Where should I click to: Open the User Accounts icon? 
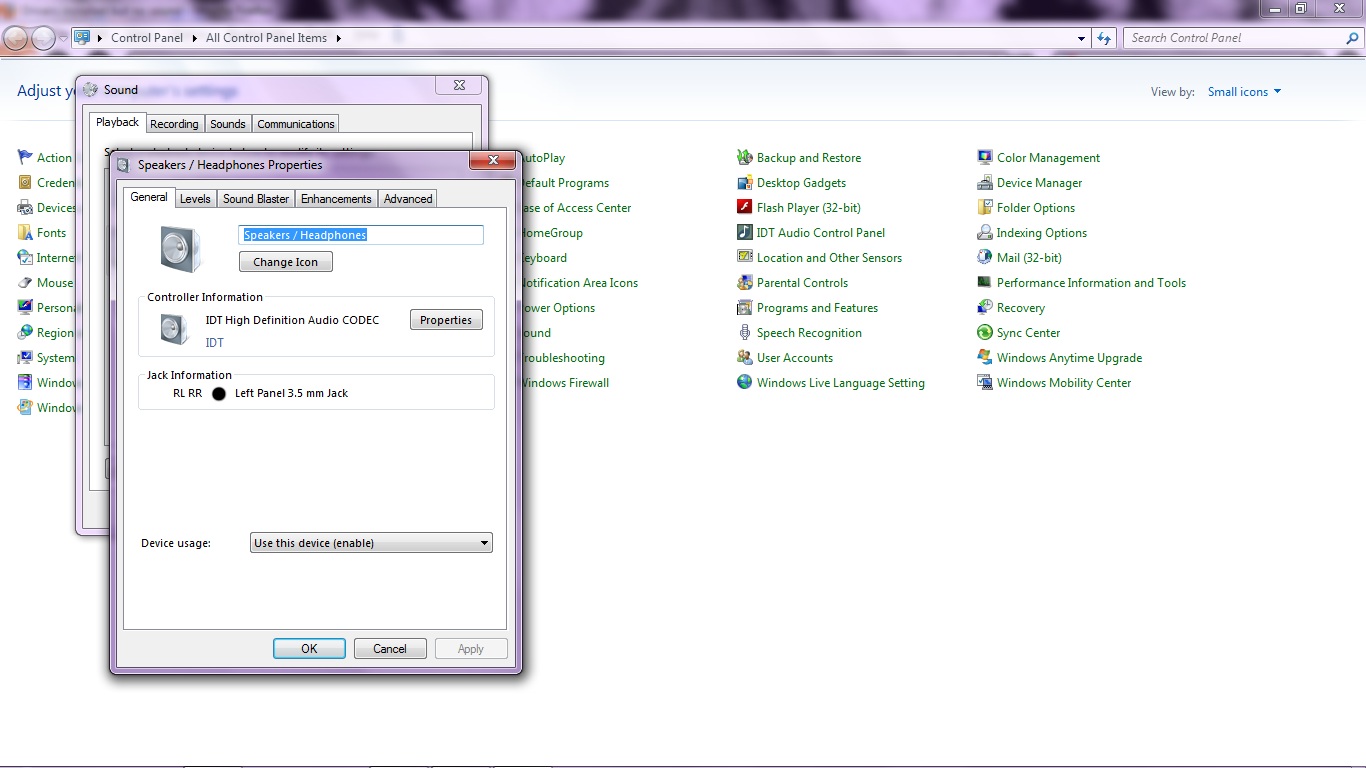(744, 358)
